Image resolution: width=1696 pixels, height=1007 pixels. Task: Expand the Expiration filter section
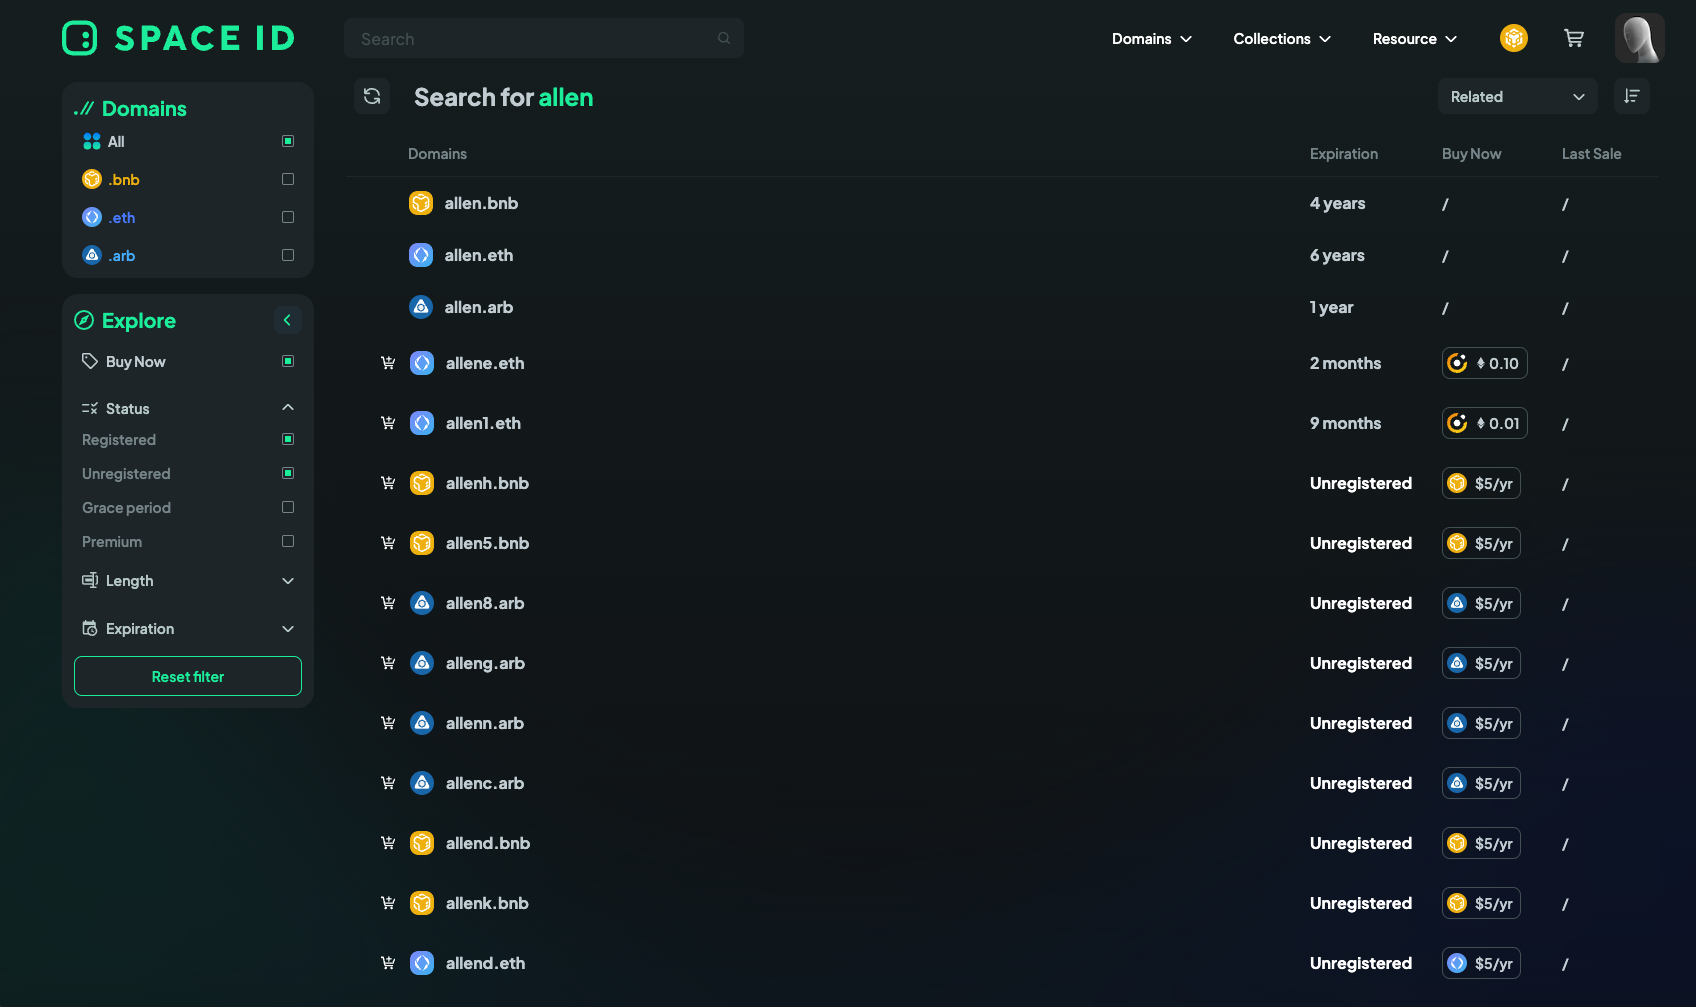(288, 629)
